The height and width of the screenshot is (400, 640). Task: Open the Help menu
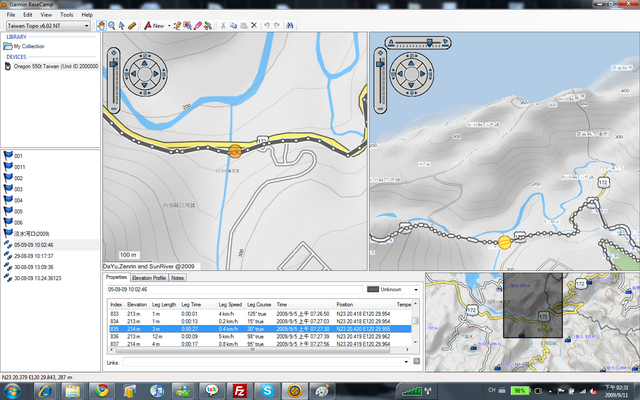coord(87,15)
